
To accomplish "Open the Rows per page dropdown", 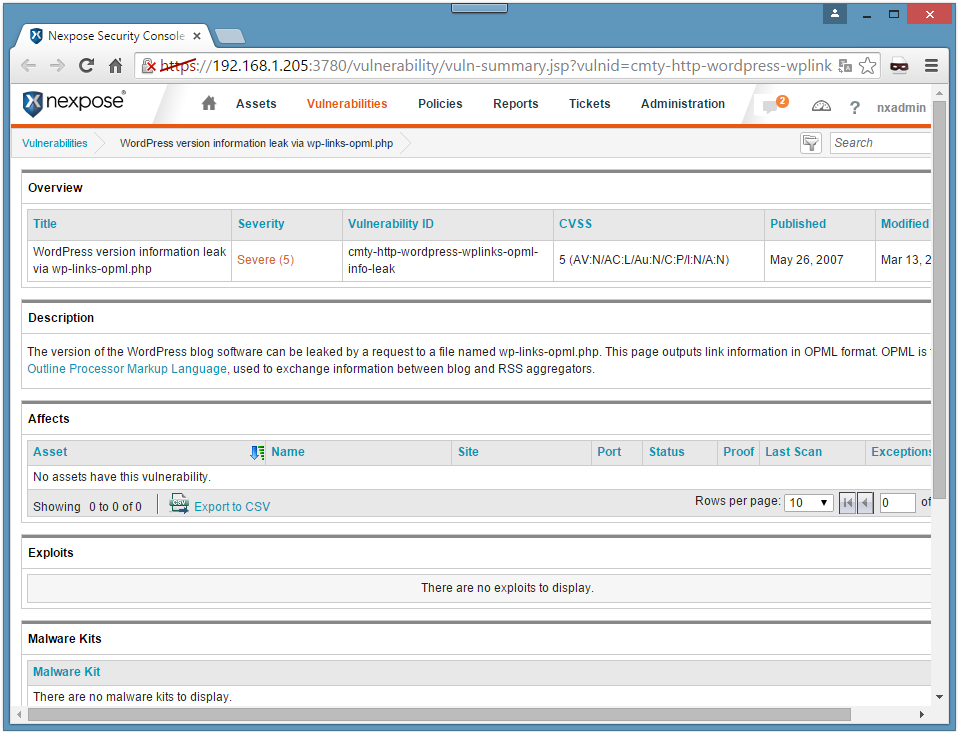I will [x=808, y=503].
